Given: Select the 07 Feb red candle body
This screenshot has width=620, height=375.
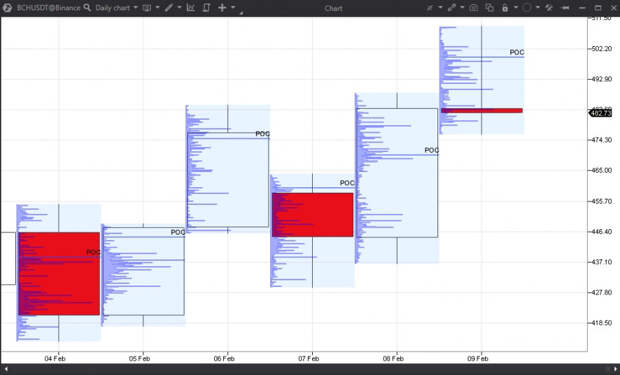Looking at the screenshot, I should [312, 215].
